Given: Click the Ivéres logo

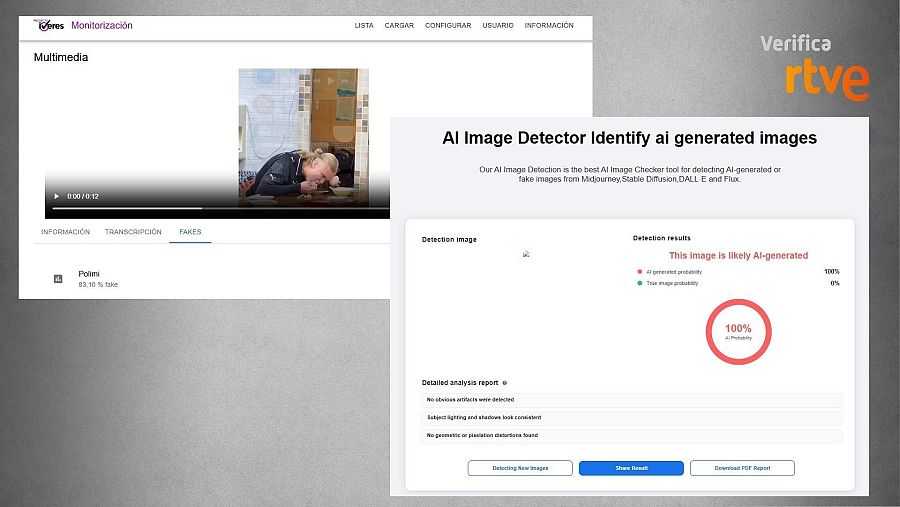Looking at the screenshot, I should tap(49, 25).
